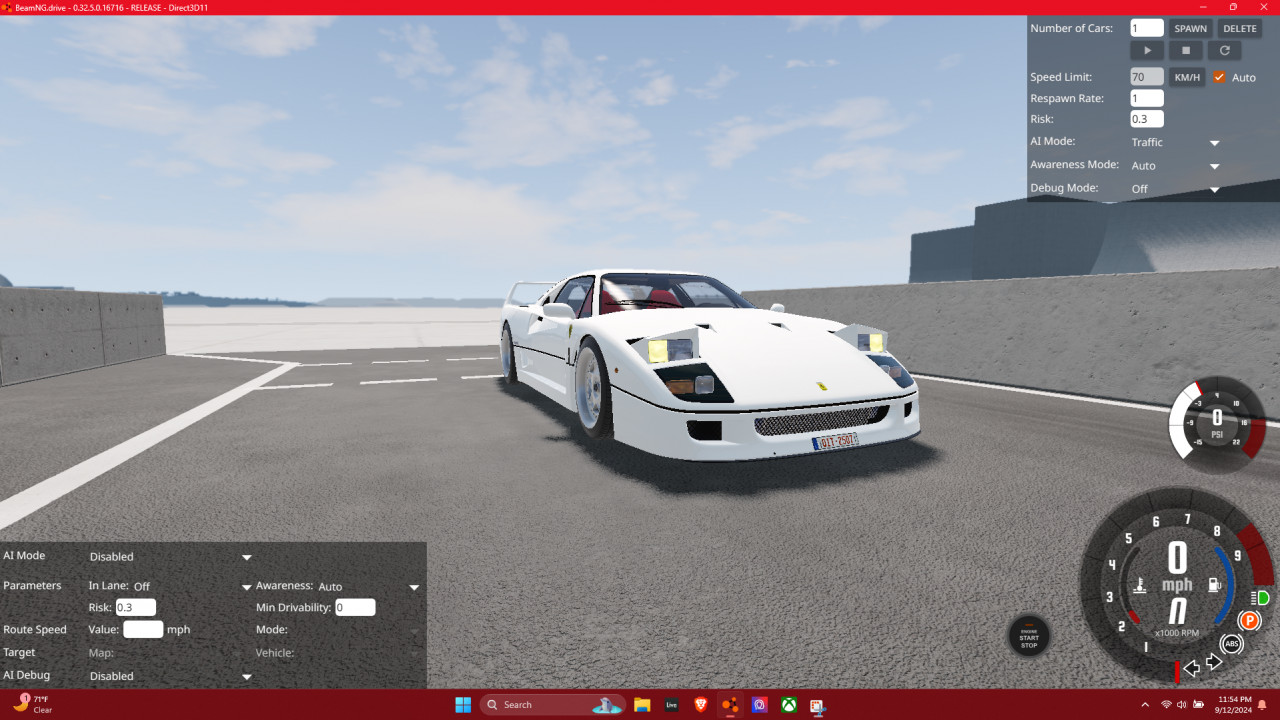1280x720 pixels.
Task: Click the parking brake indicator icon
Action: (1249, 621)
